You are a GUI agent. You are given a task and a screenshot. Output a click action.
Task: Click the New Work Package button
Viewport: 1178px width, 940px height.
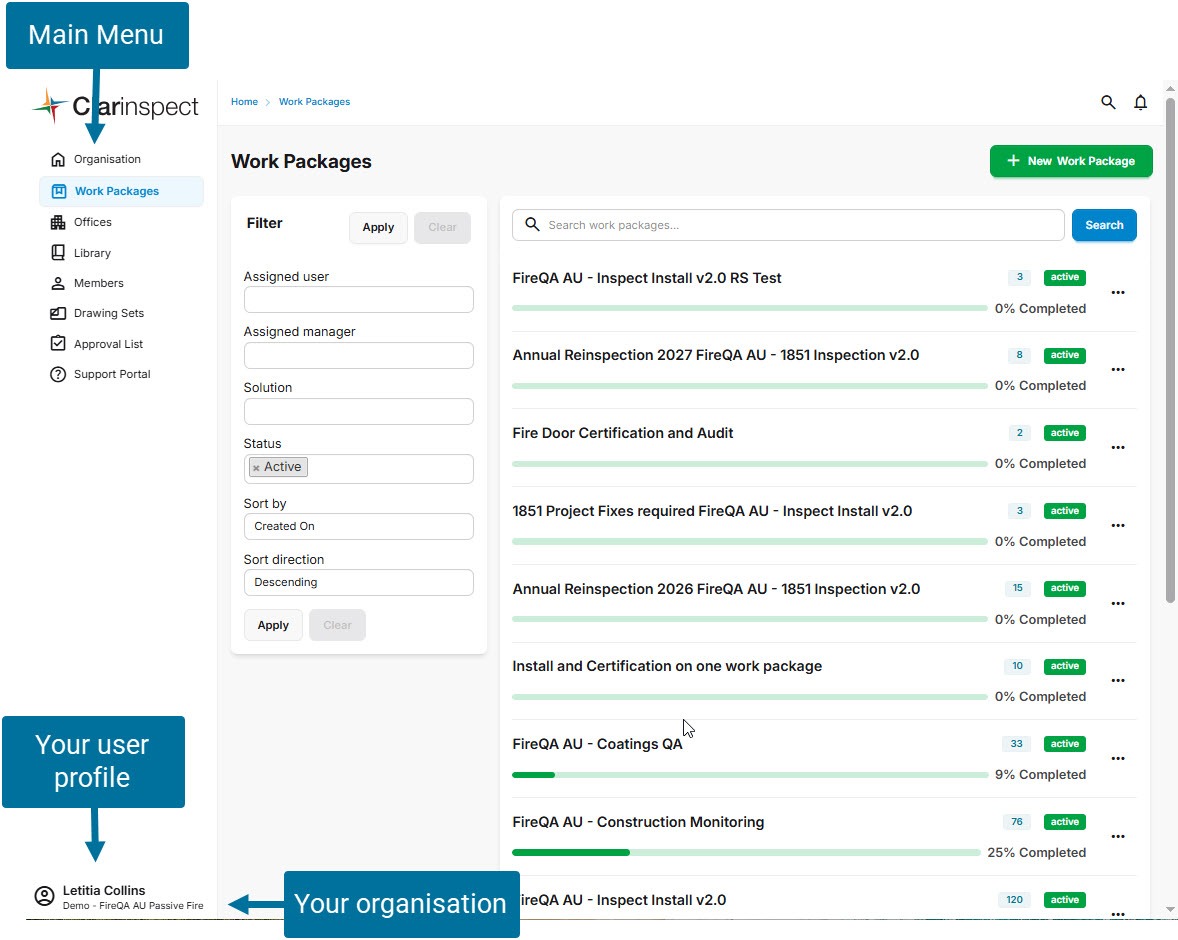click(1070, 161)
